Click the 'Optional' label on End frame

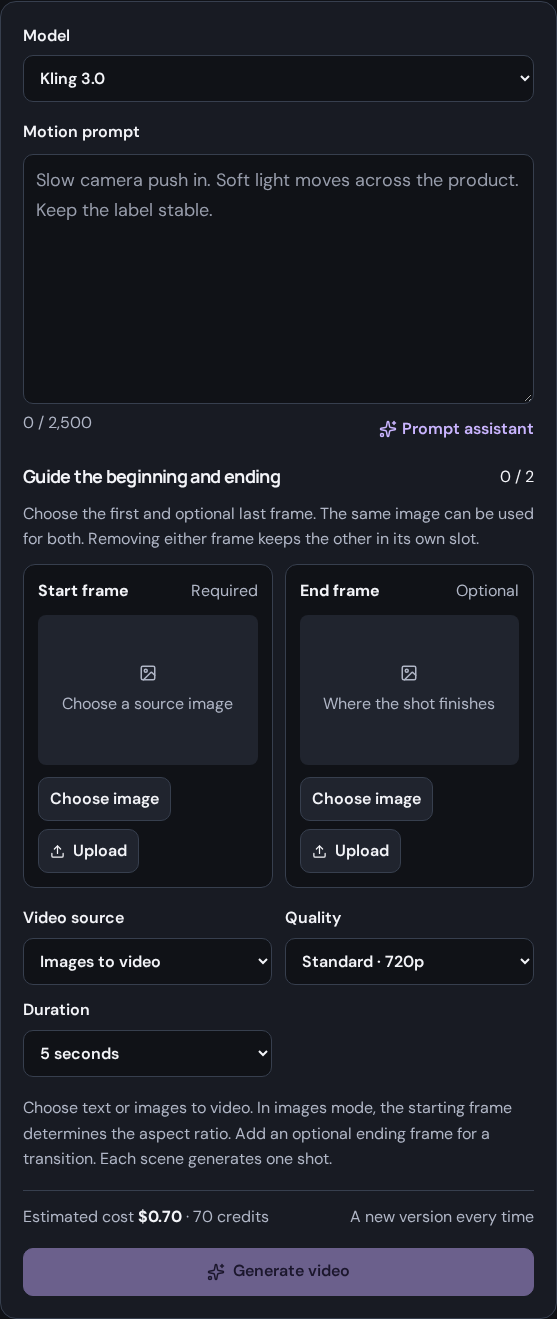(x=487, y=591)
